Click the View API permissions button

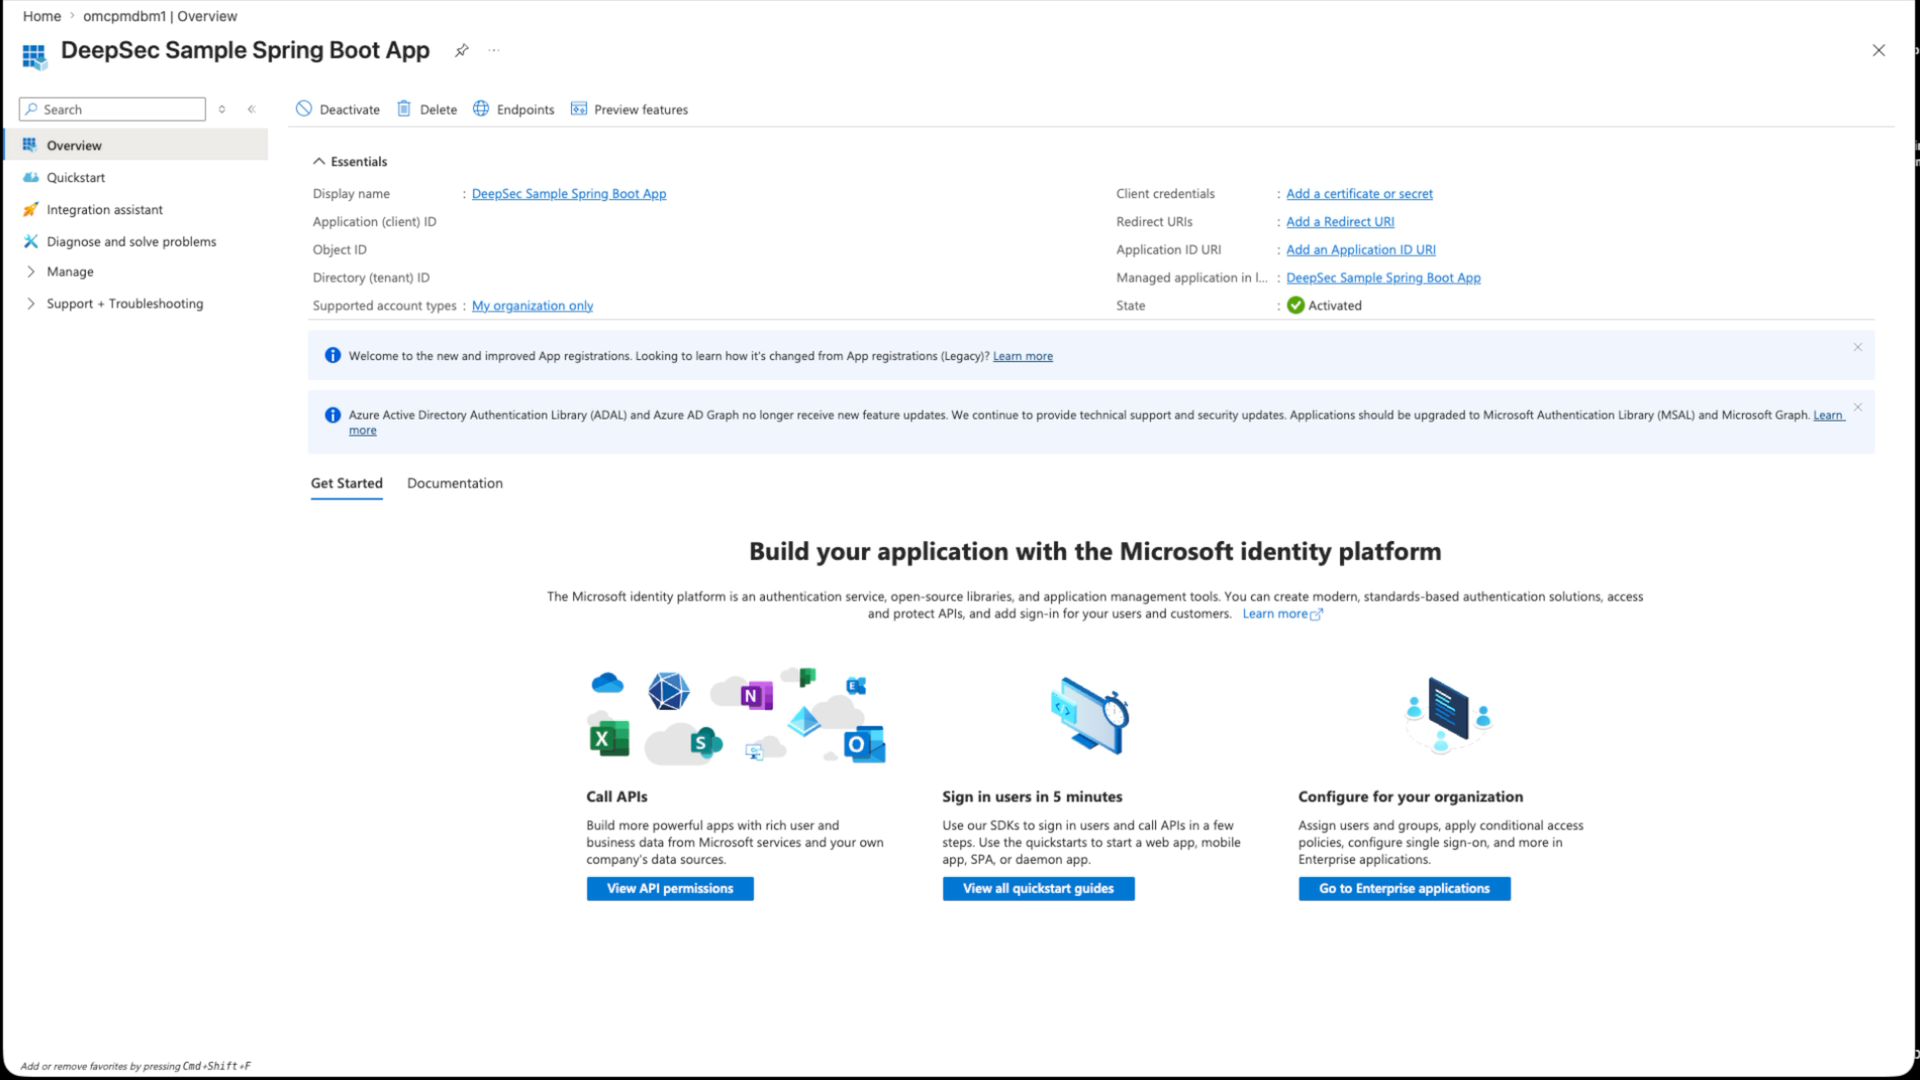[670, 888]
